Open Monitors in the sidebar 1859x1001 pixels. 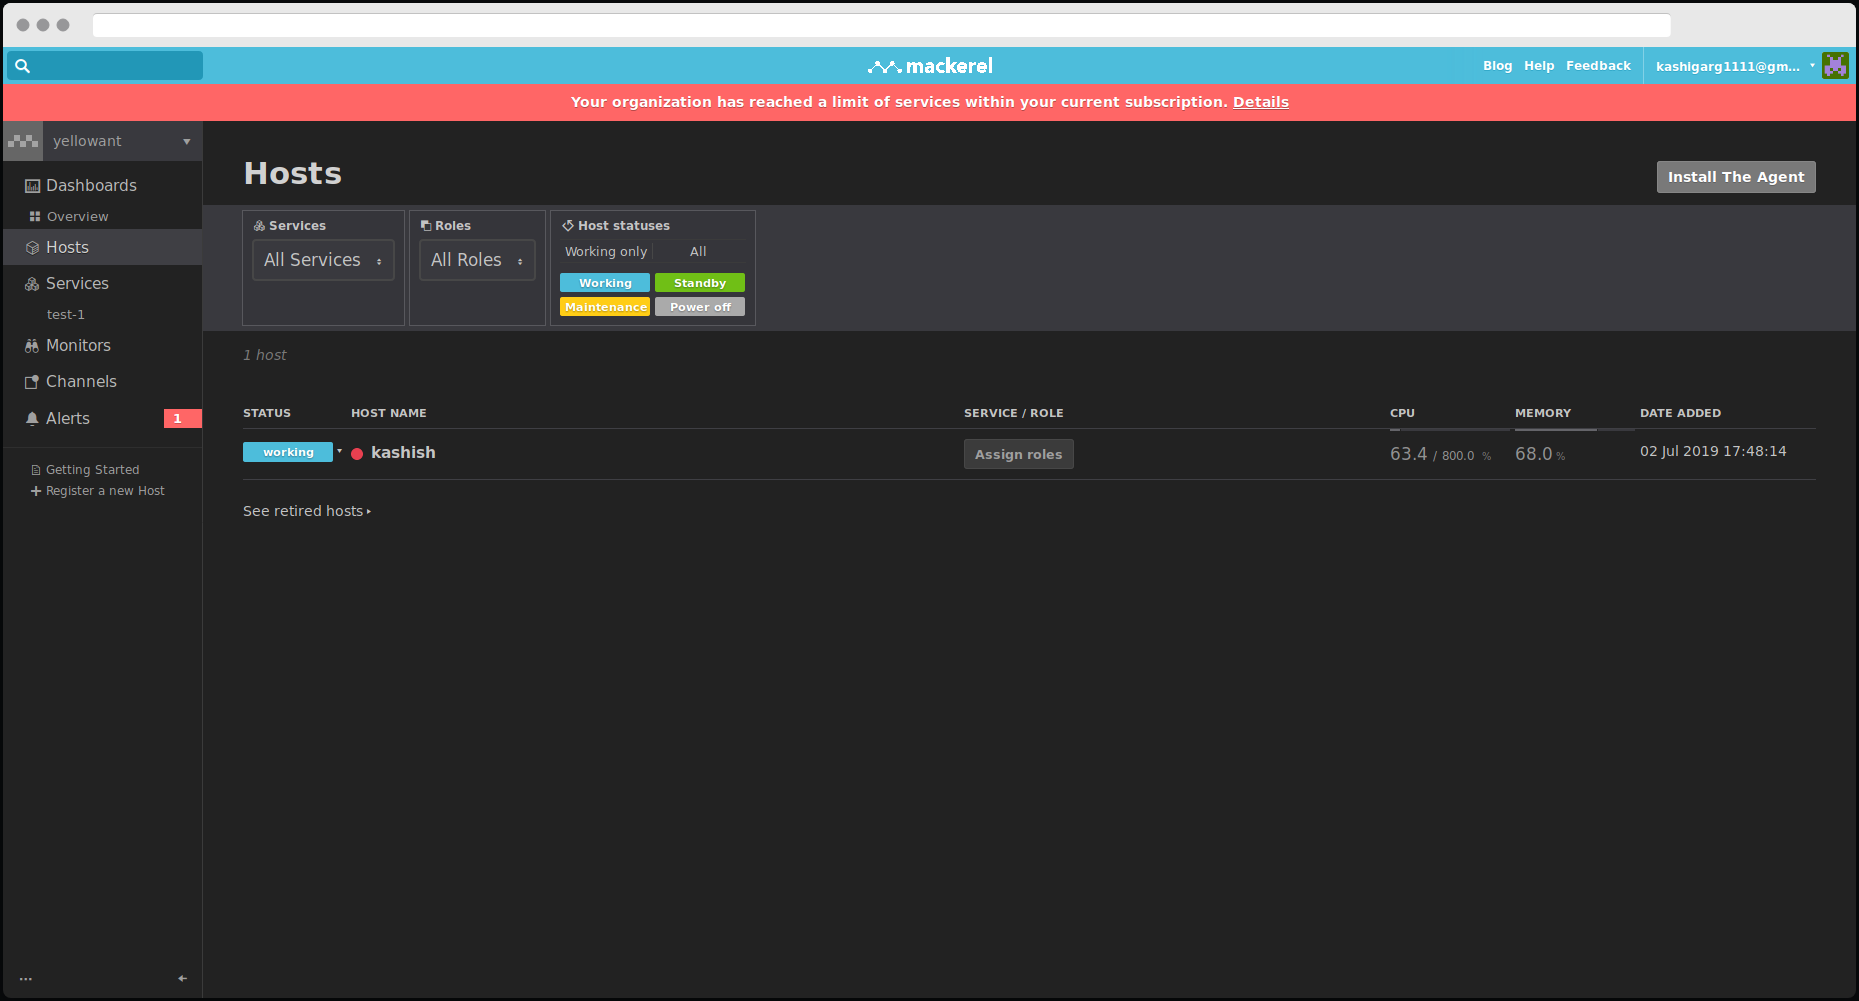click(x=78, y=345)
